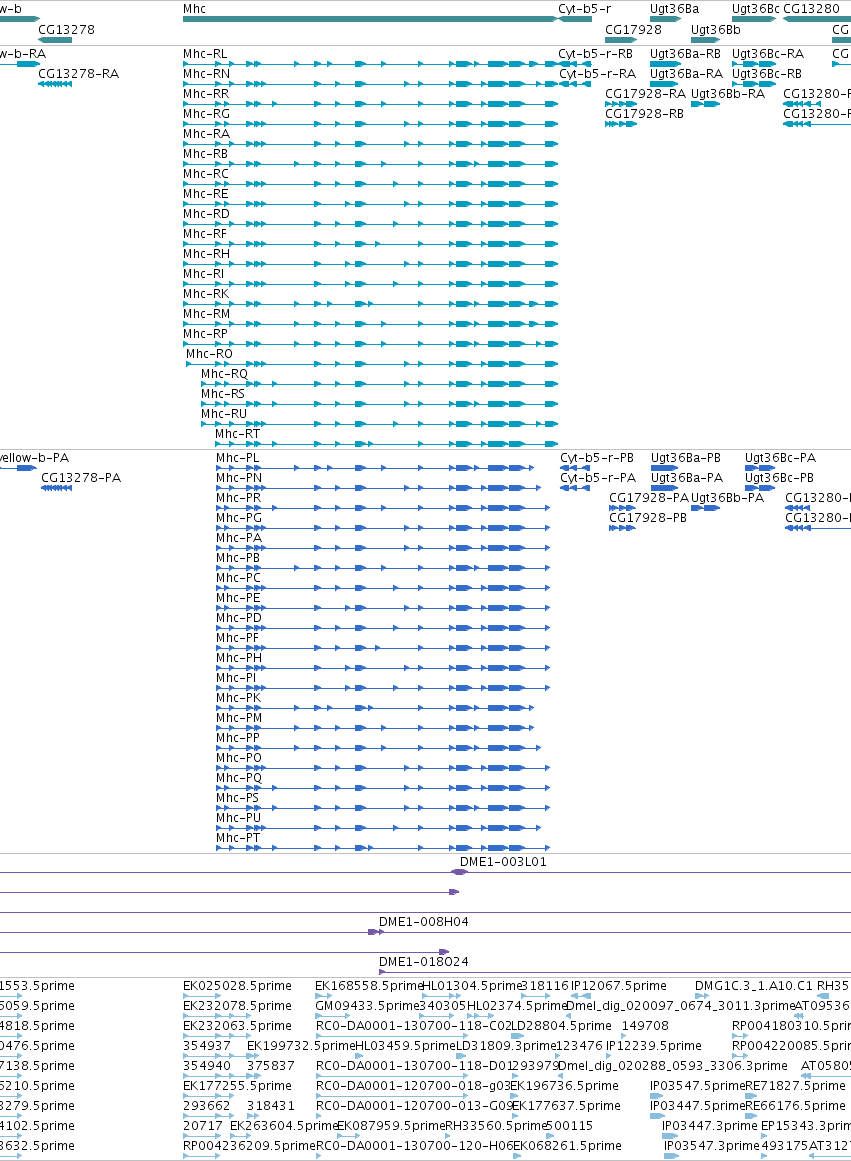The height and width of the screenshot is (1161, 851).
Task: Click the CG17928 gene label
Action: pyautogui.click(x=633, y=30)
